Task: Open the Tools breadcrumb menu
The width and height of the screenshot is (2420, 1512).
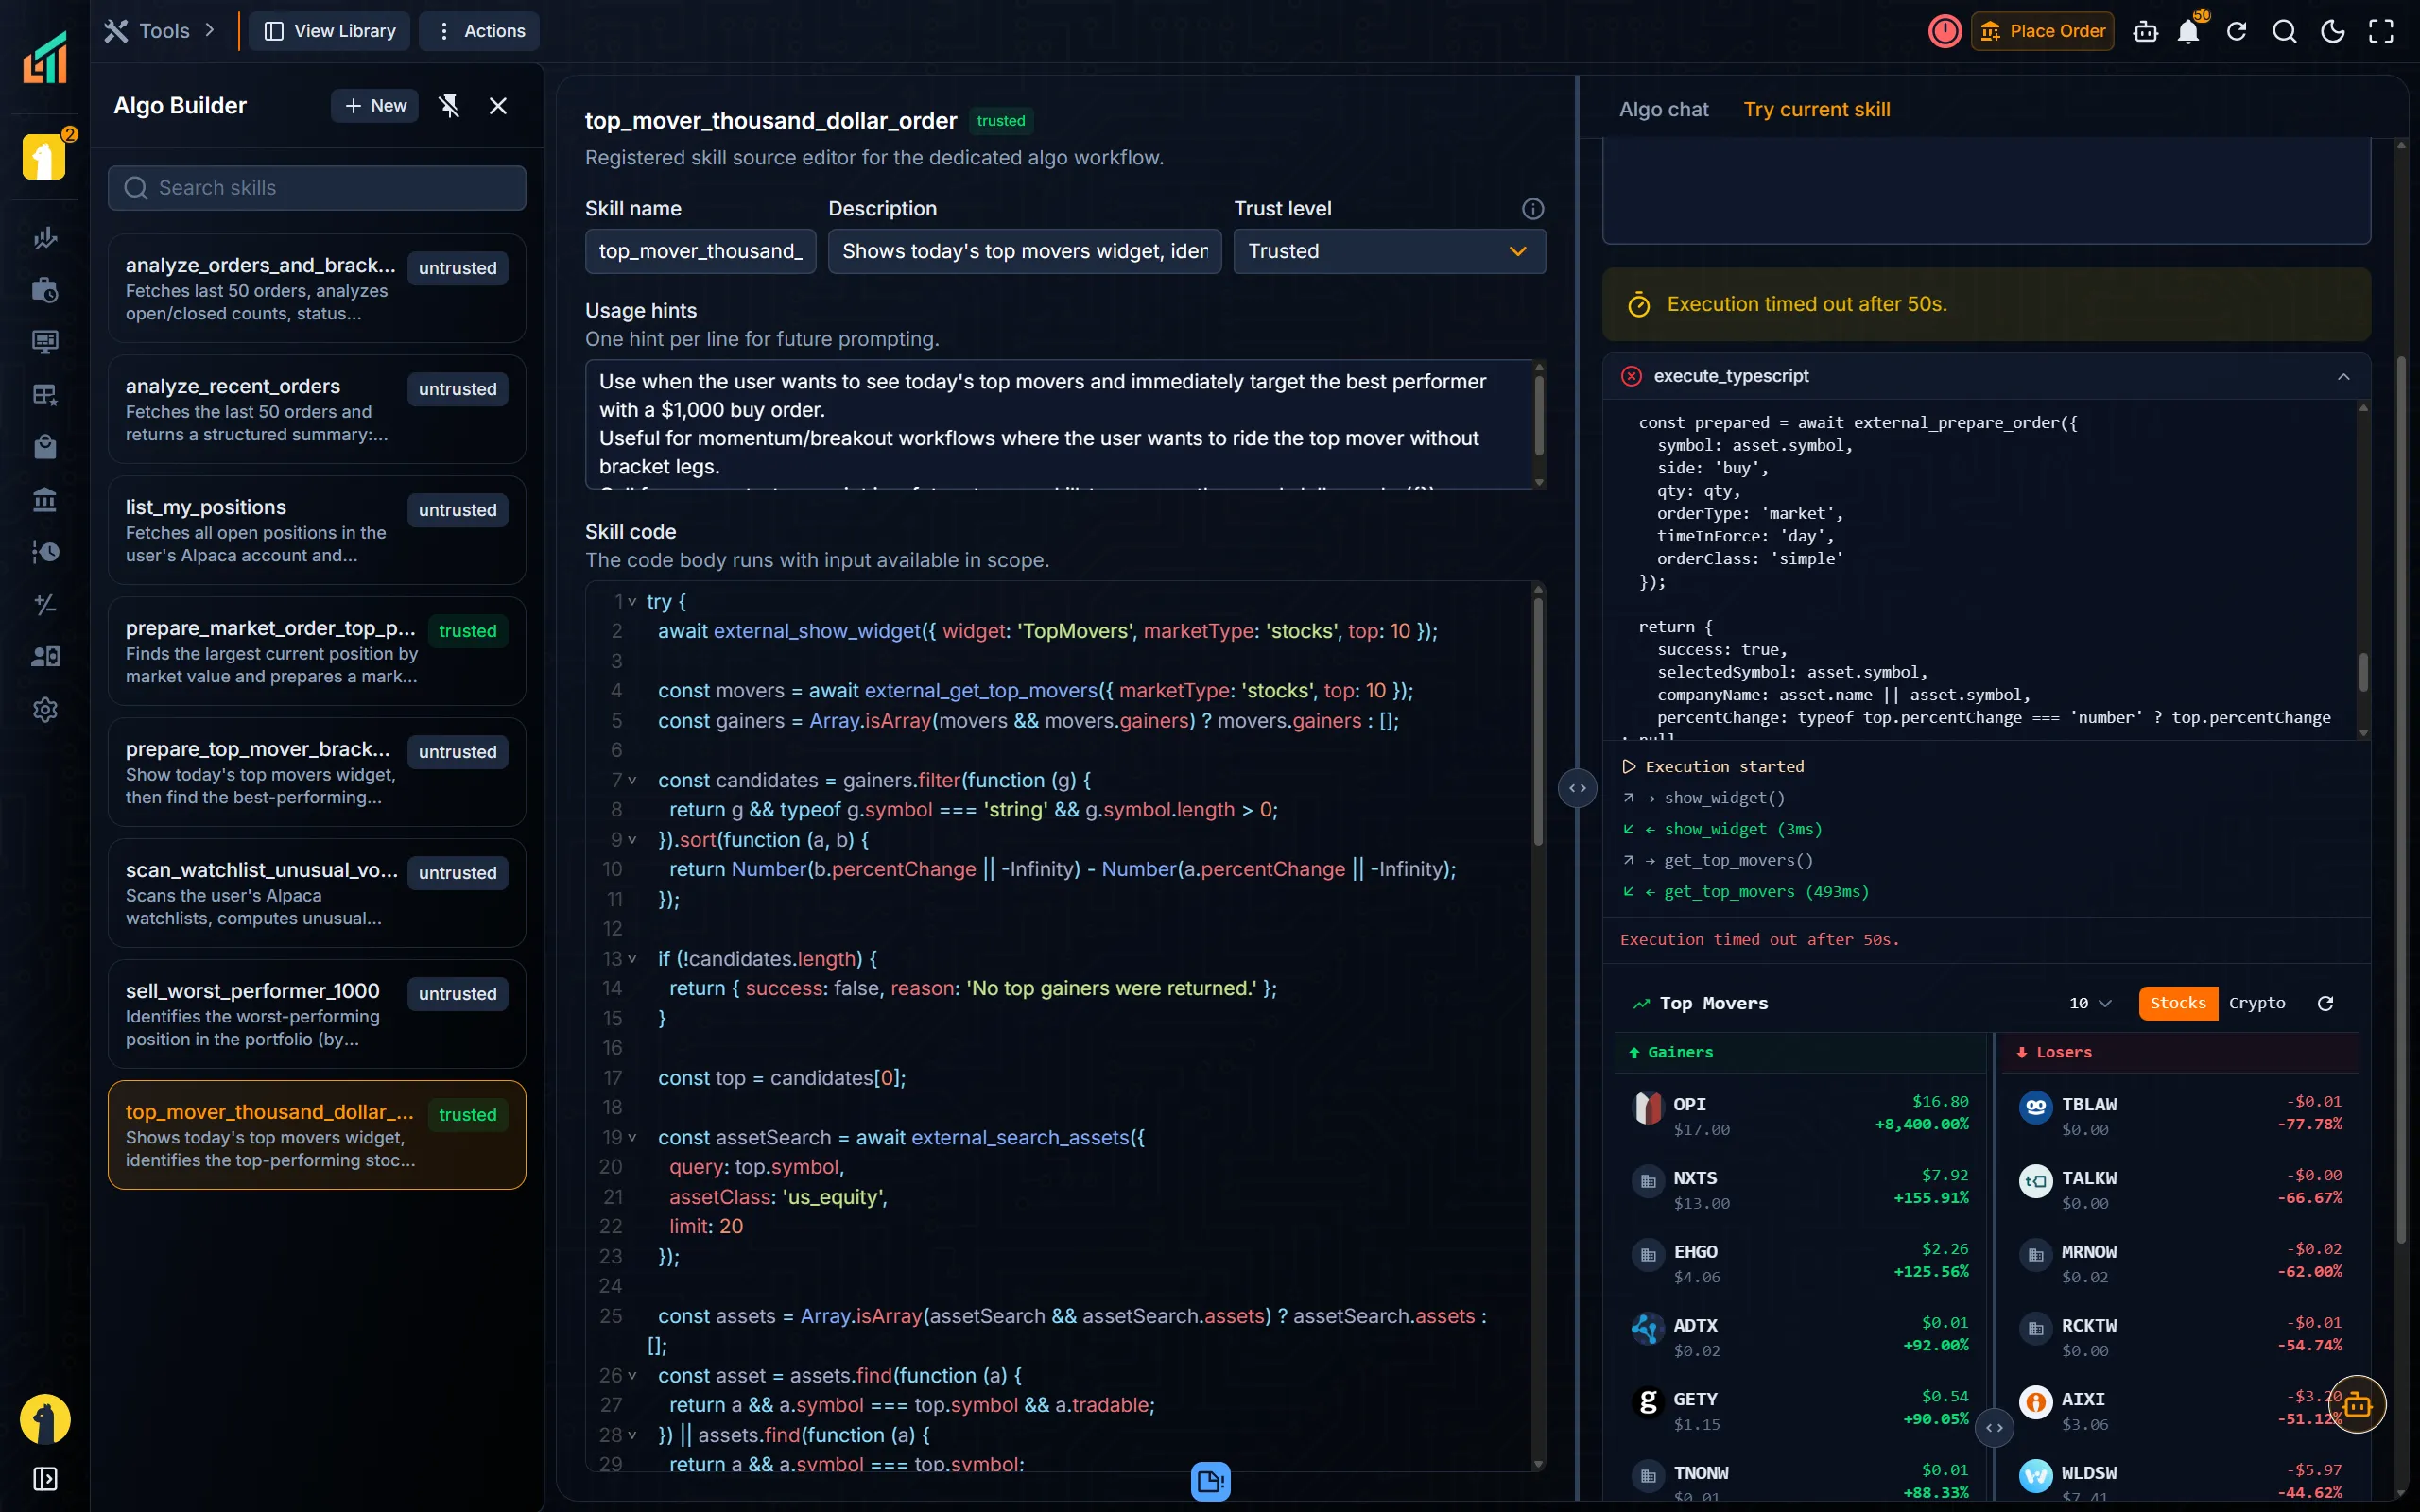Action: [160, 31]
